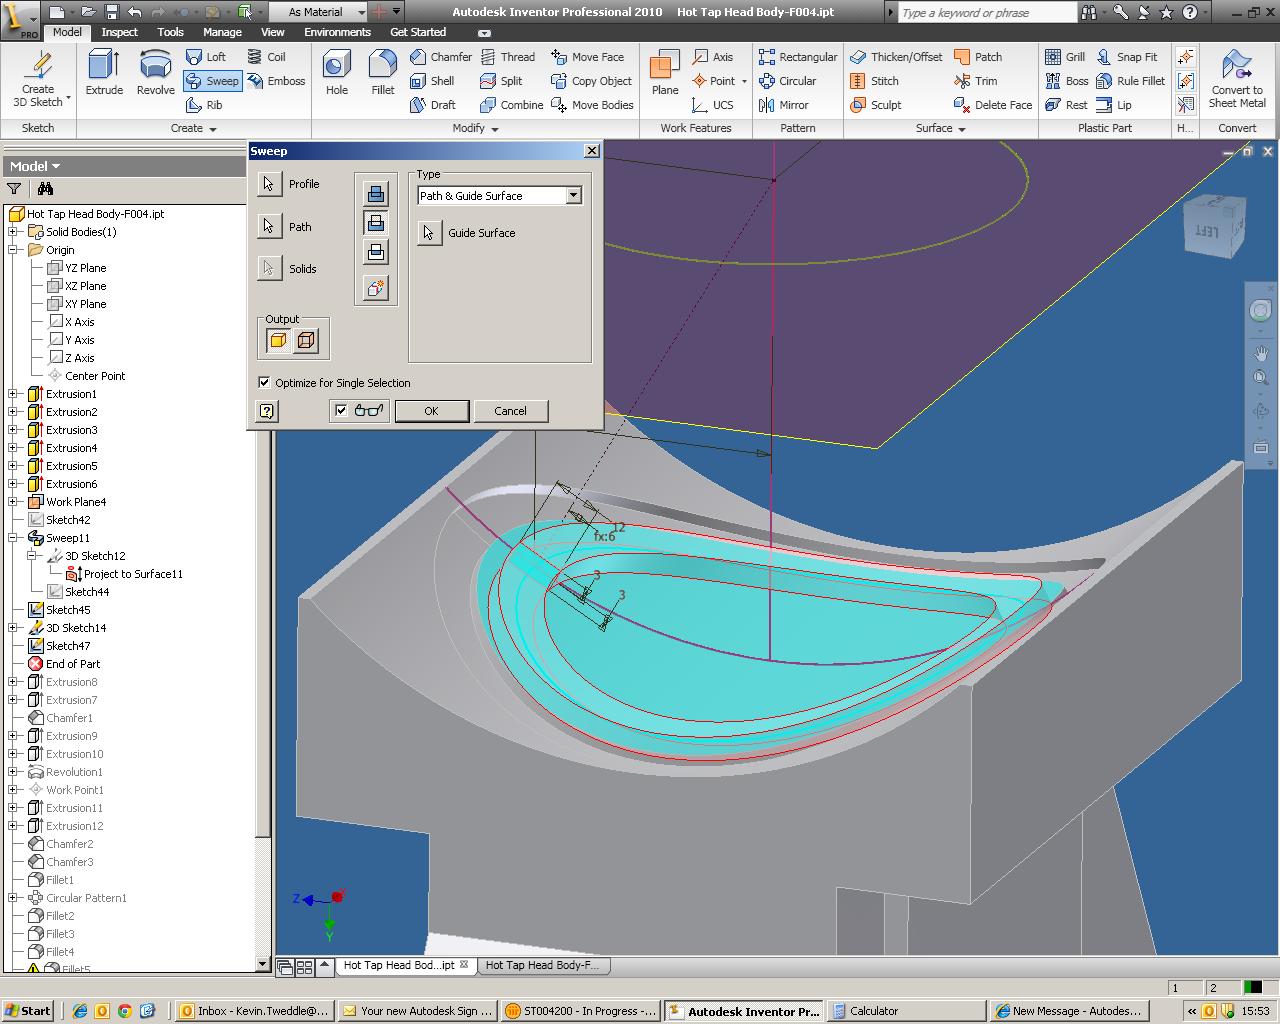Select the New Solid option in Sweep
1280x1024 pixels.
375,288
